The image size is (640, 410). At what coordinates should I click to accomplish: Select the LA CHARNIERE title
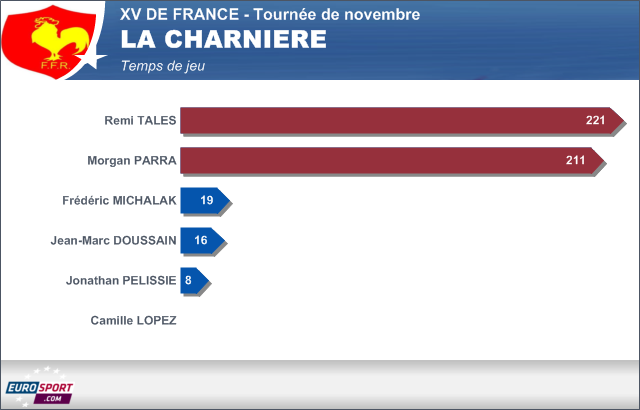pos(222,40)
